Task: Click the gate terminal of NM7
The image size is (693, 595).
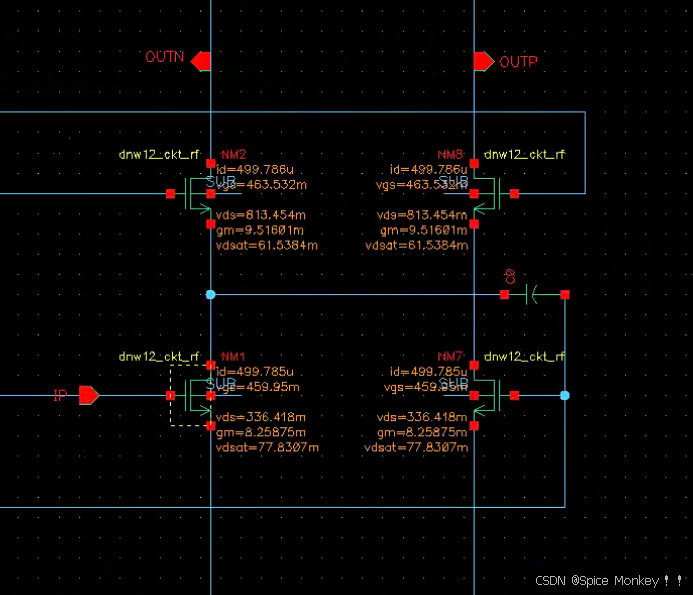Action: click(514, 395)
